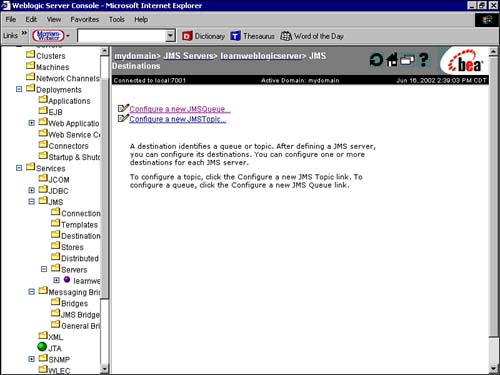This screenshot has height=375, width=500.
Task: Click the home icon in console header
Action: tap(392, 60)
